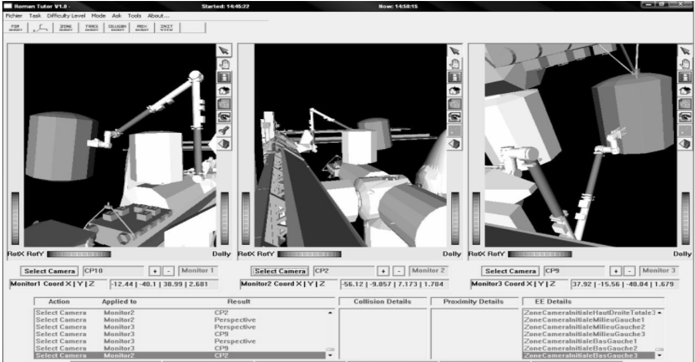Open the Difficulty Level menu
695x362 pixels.
[x=66, y=16]
